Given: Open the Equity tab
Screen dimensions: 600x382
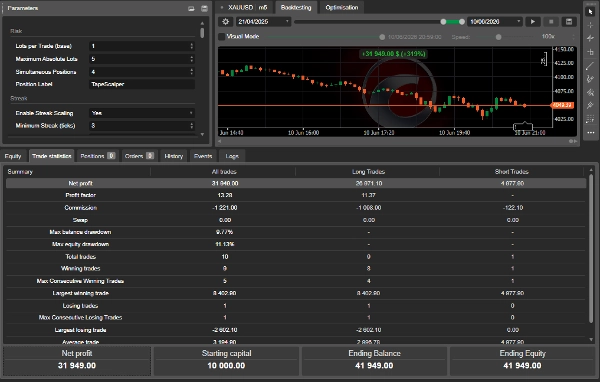Looking at the screenshot, I should tap(13, 156).
